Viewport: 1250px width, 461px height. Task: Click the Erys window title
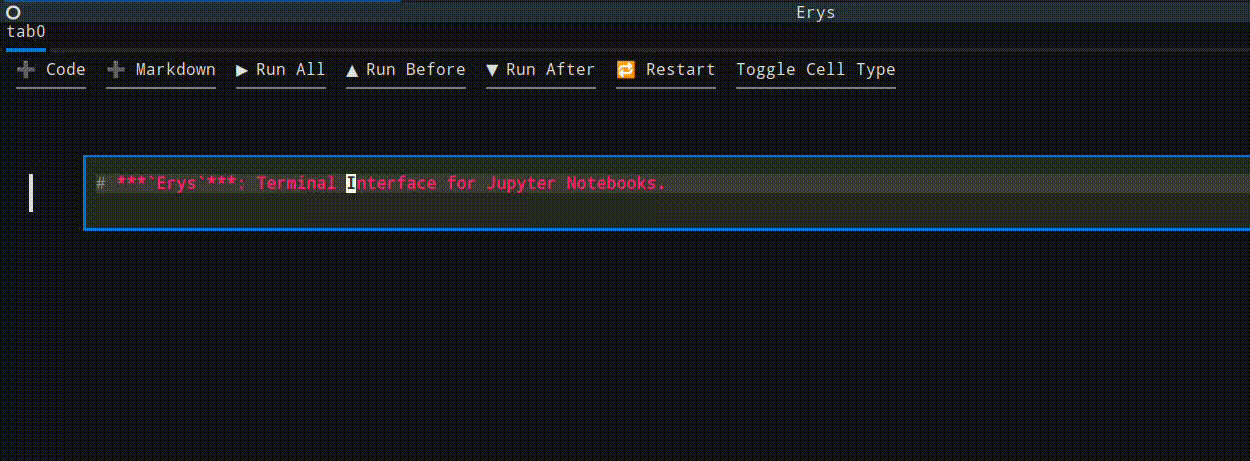coord(816,12)
